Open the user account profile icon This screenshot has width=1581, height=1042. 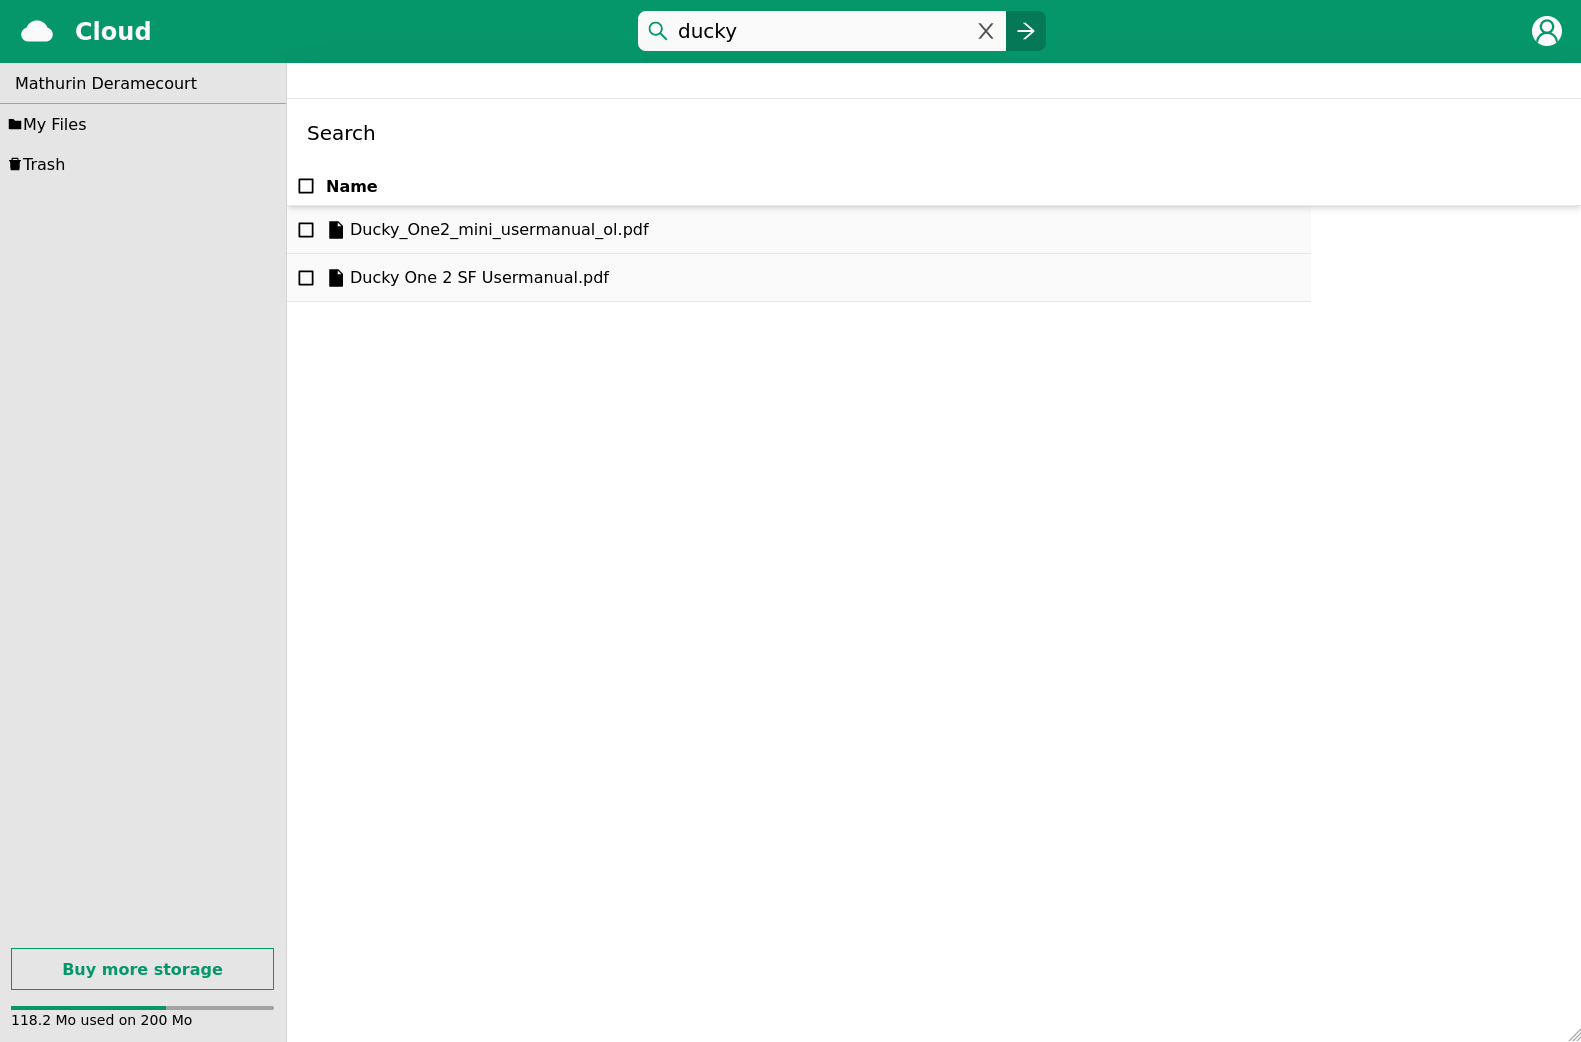[1546, 31]
